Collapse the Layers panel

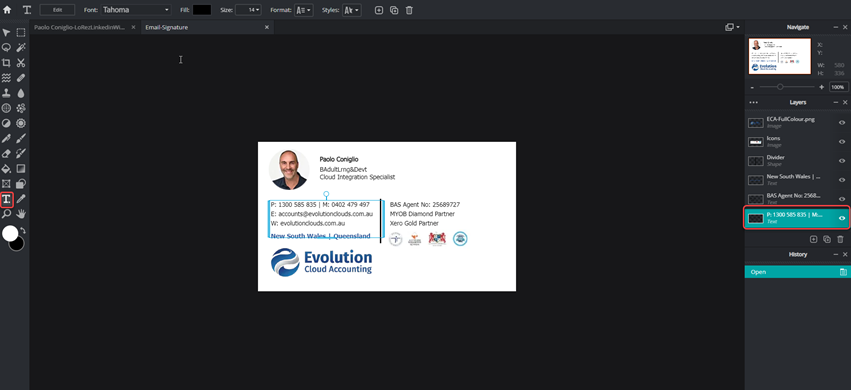click(836, 103)
